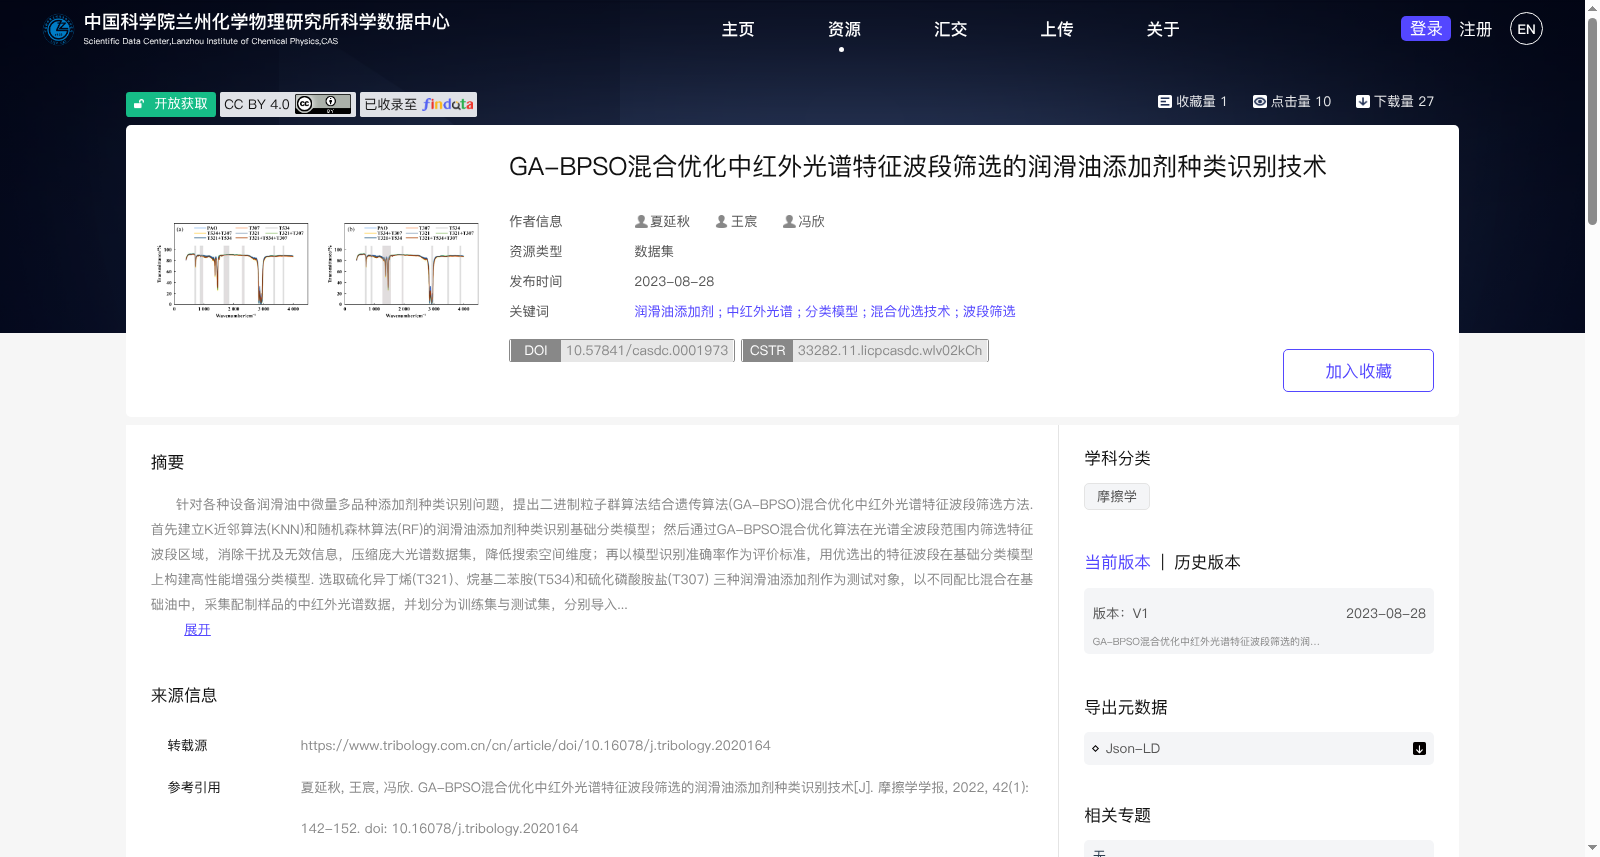
Task: Select the 摩擦学 subject tag
Action: click(x=1117, y=496)
